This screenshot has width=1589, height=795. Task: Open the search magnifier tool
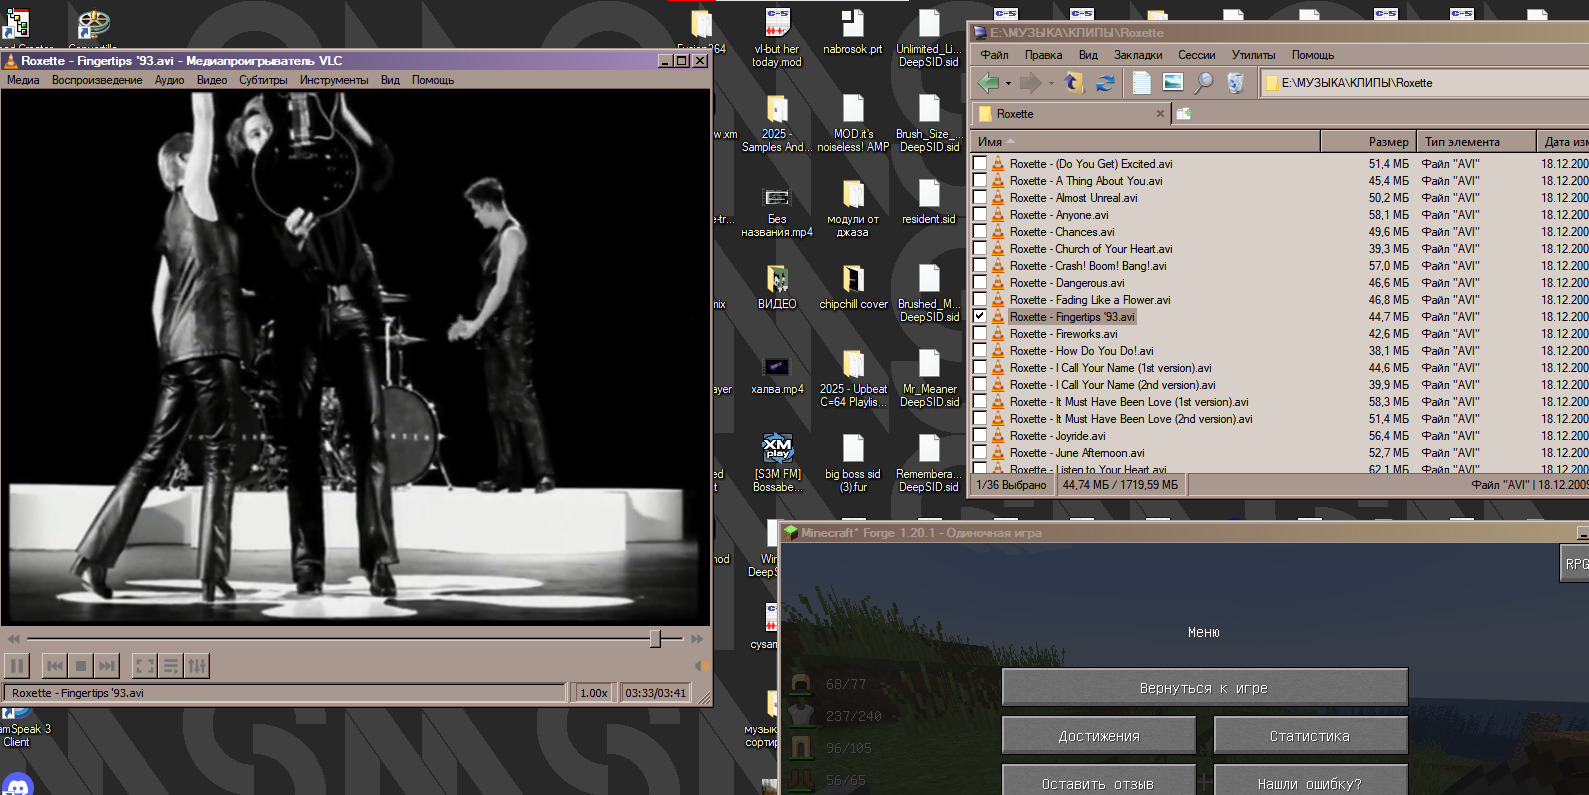1204,83
